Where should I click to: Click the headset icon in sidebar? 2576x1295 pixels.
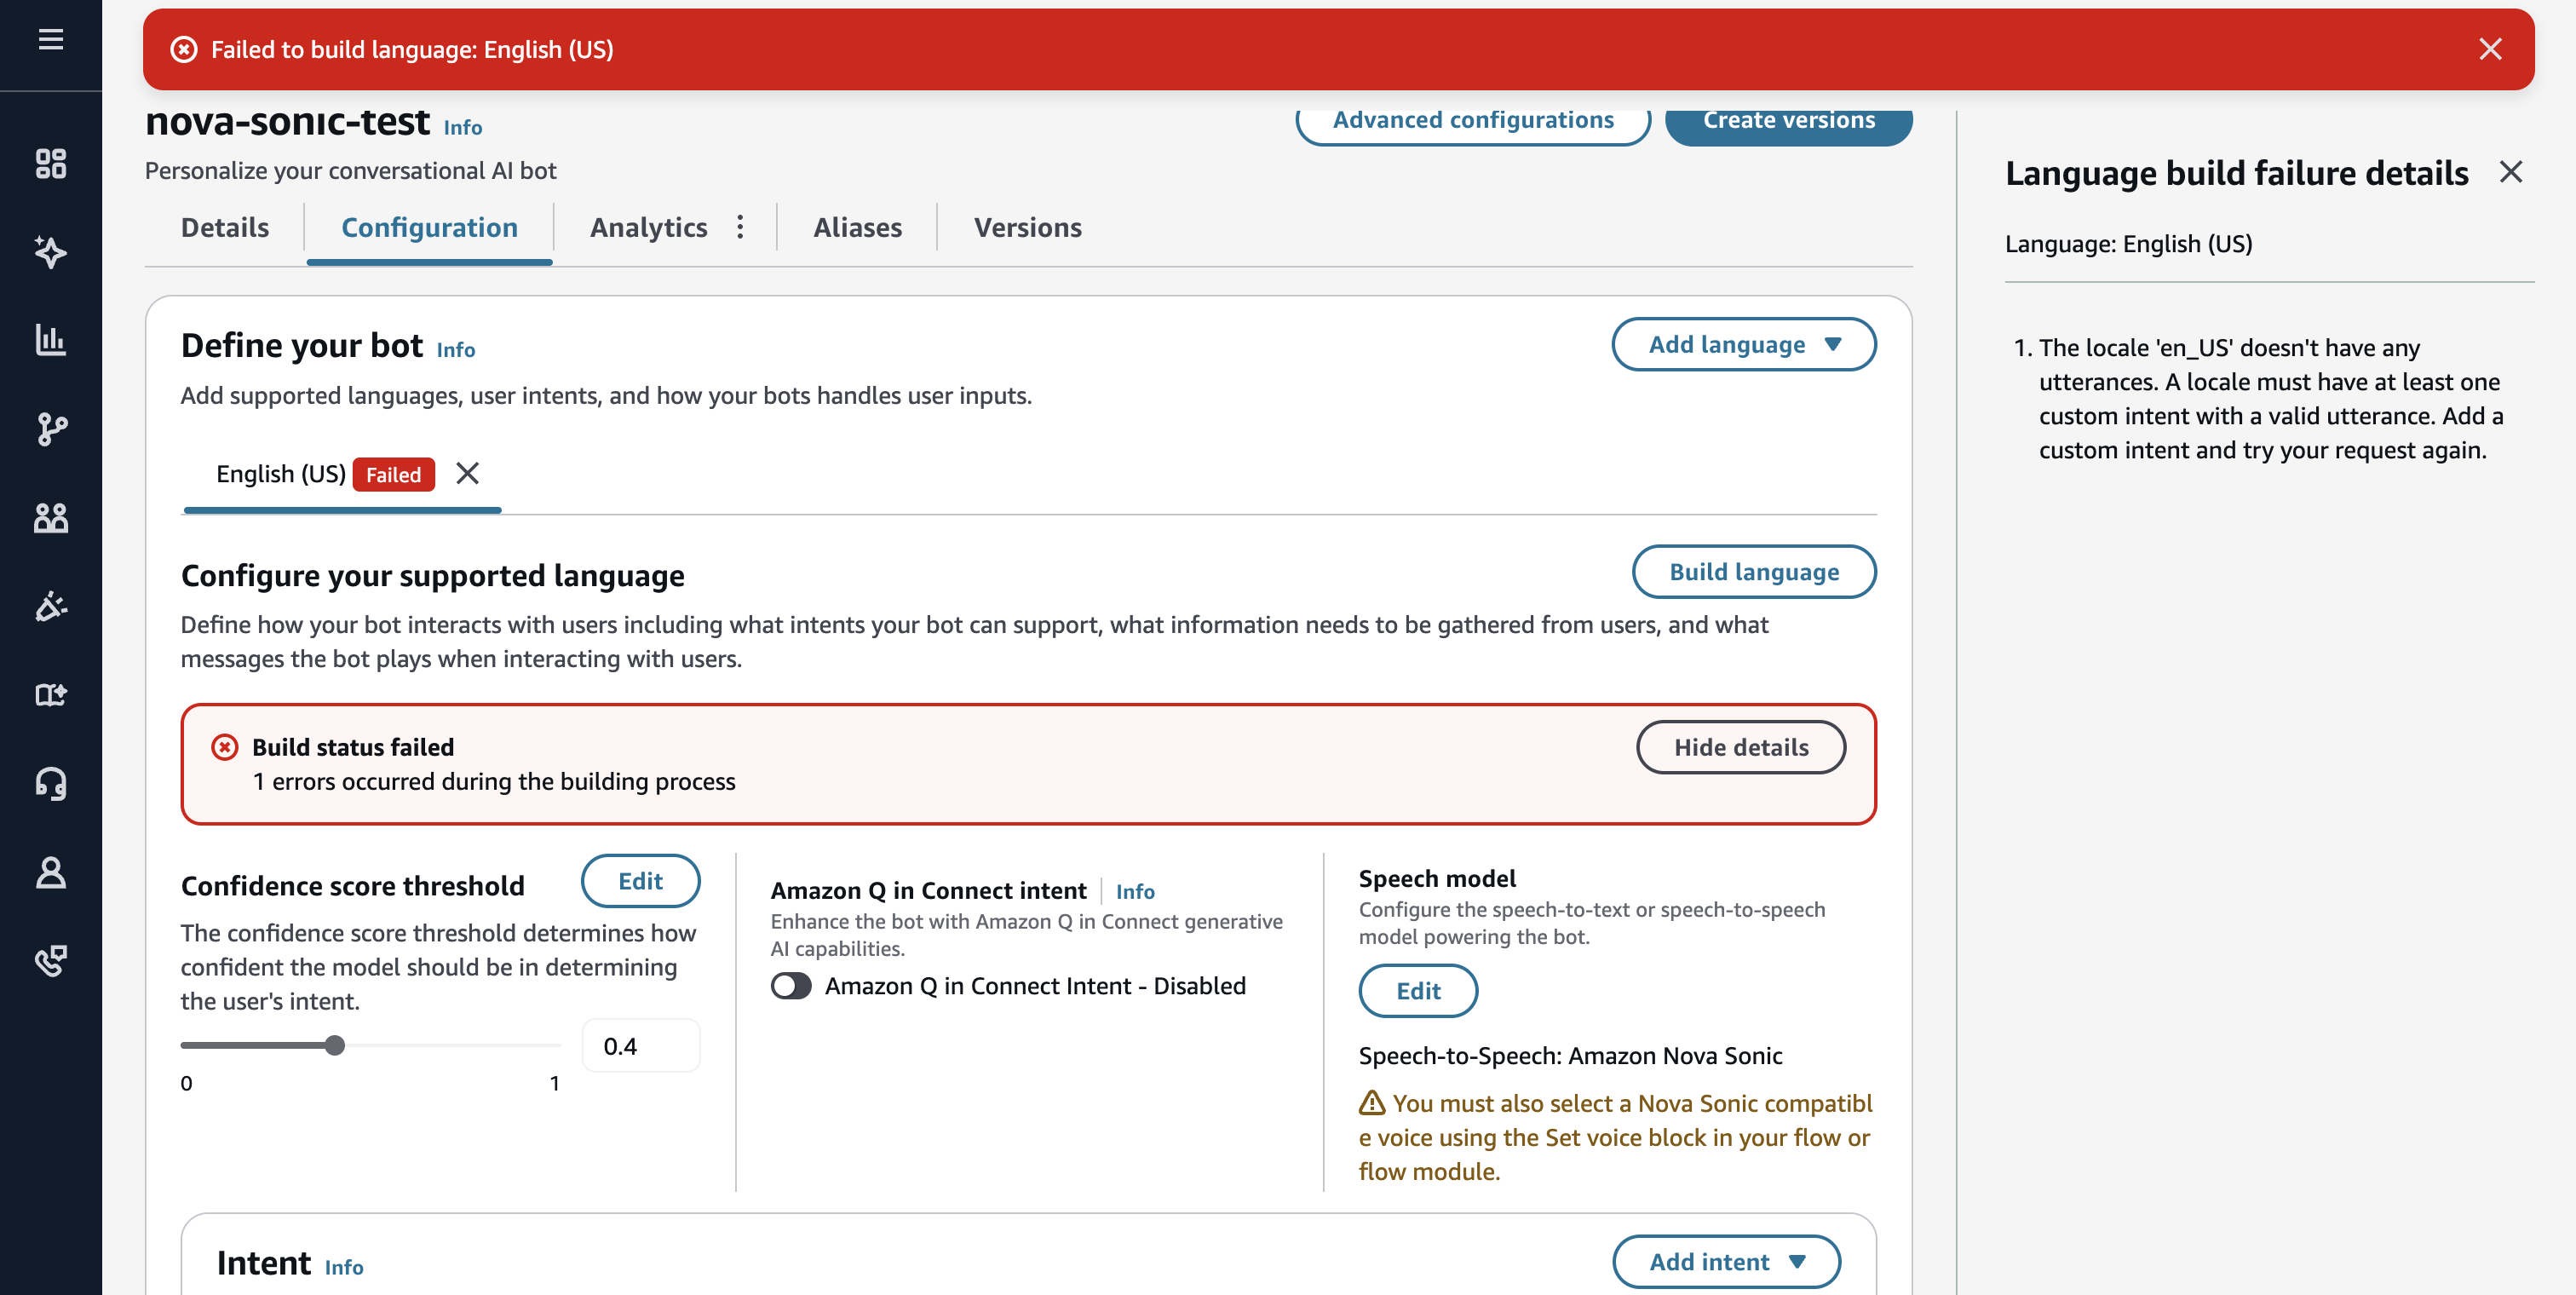point(50,783)
